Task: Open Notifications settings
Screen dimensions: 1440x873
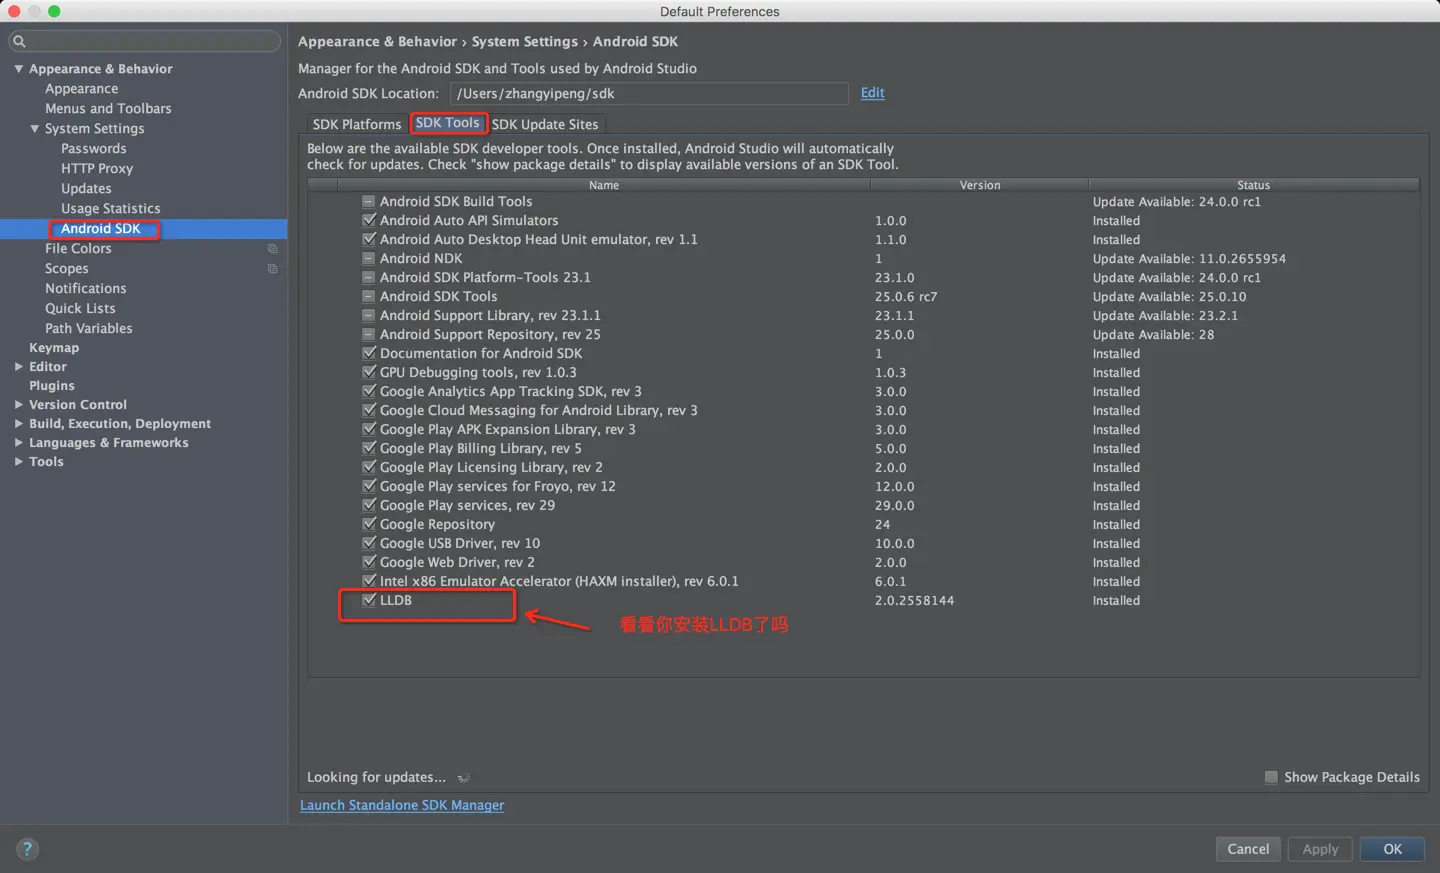Action: (x=85, y=289)
